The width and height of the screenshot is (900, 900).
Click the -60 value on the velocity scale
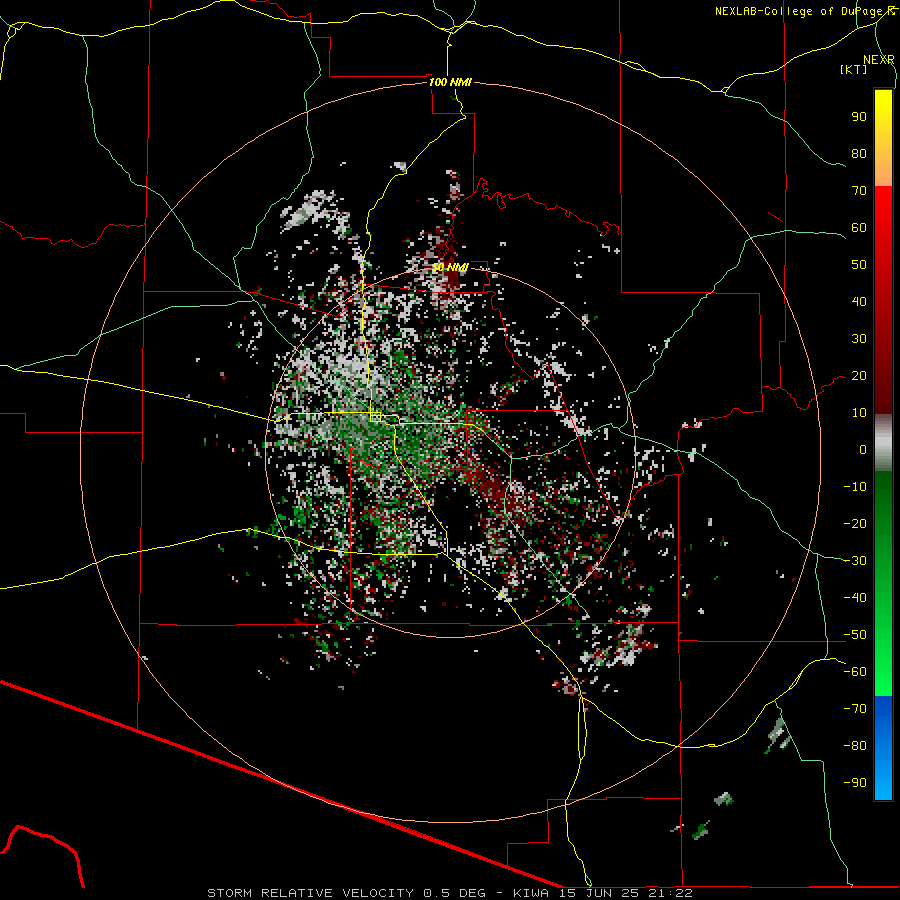click(855, 672)
